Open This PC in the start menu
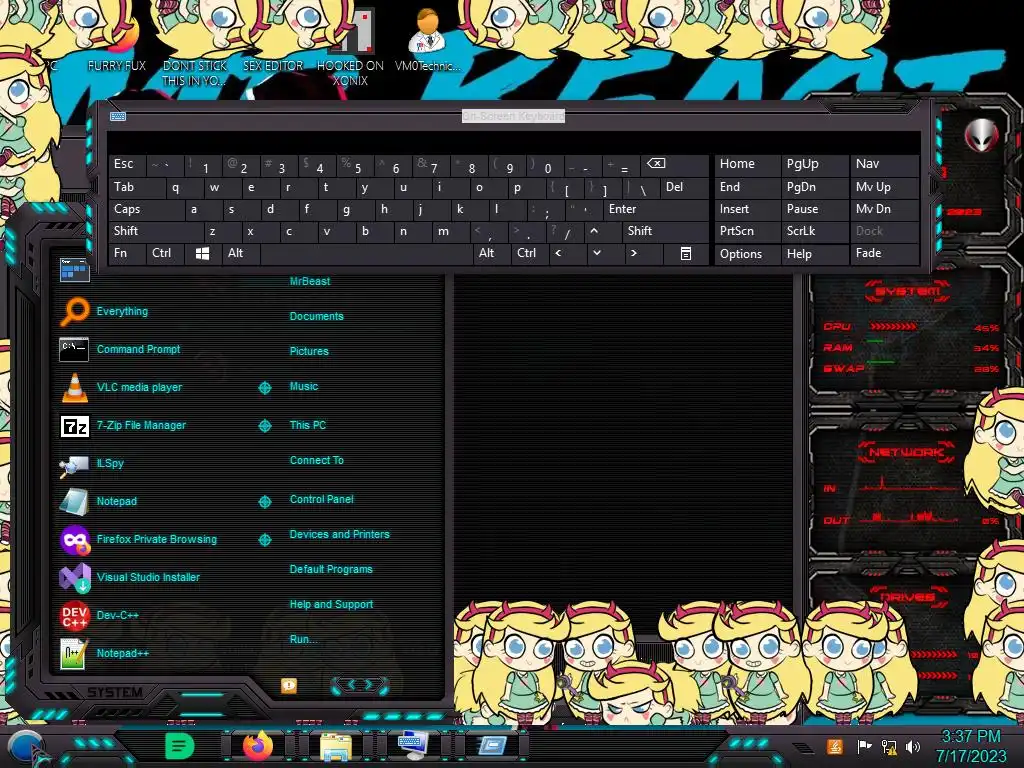This screenshot has height=768, width=1024. click(308, 425)
